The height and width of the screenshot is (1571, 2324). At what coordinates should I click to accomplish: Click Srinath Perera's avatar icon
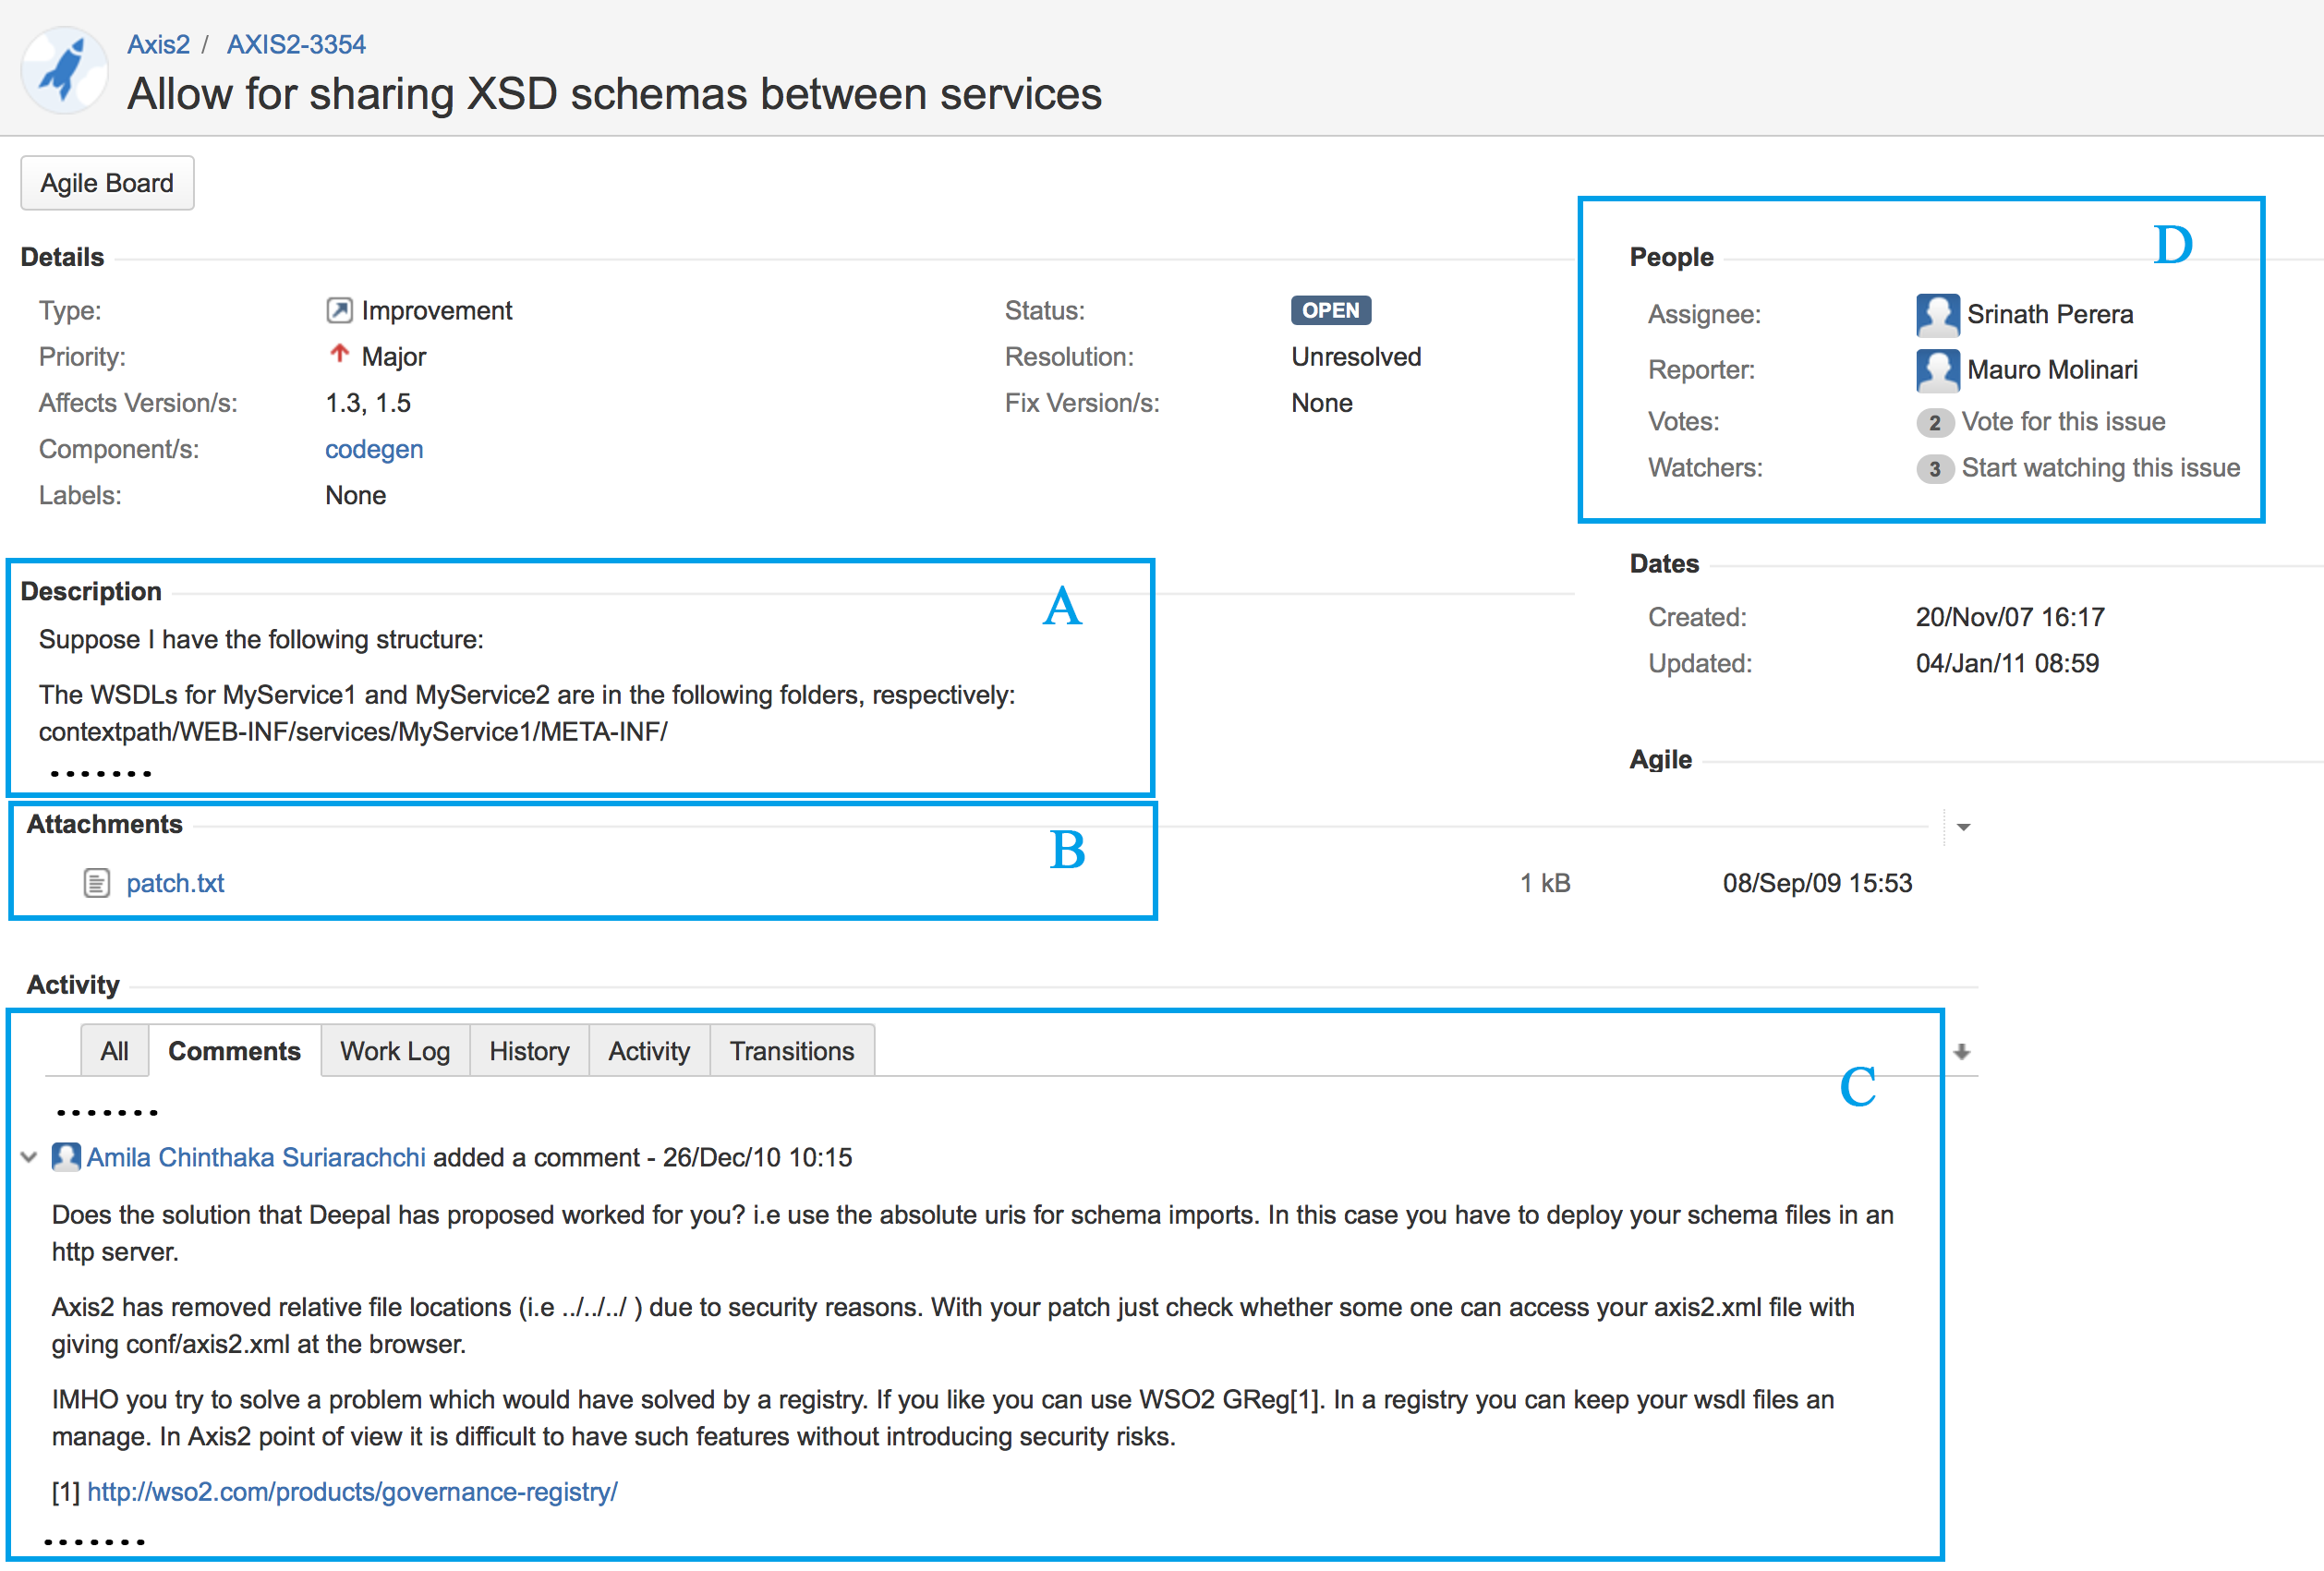(1937, 315)
